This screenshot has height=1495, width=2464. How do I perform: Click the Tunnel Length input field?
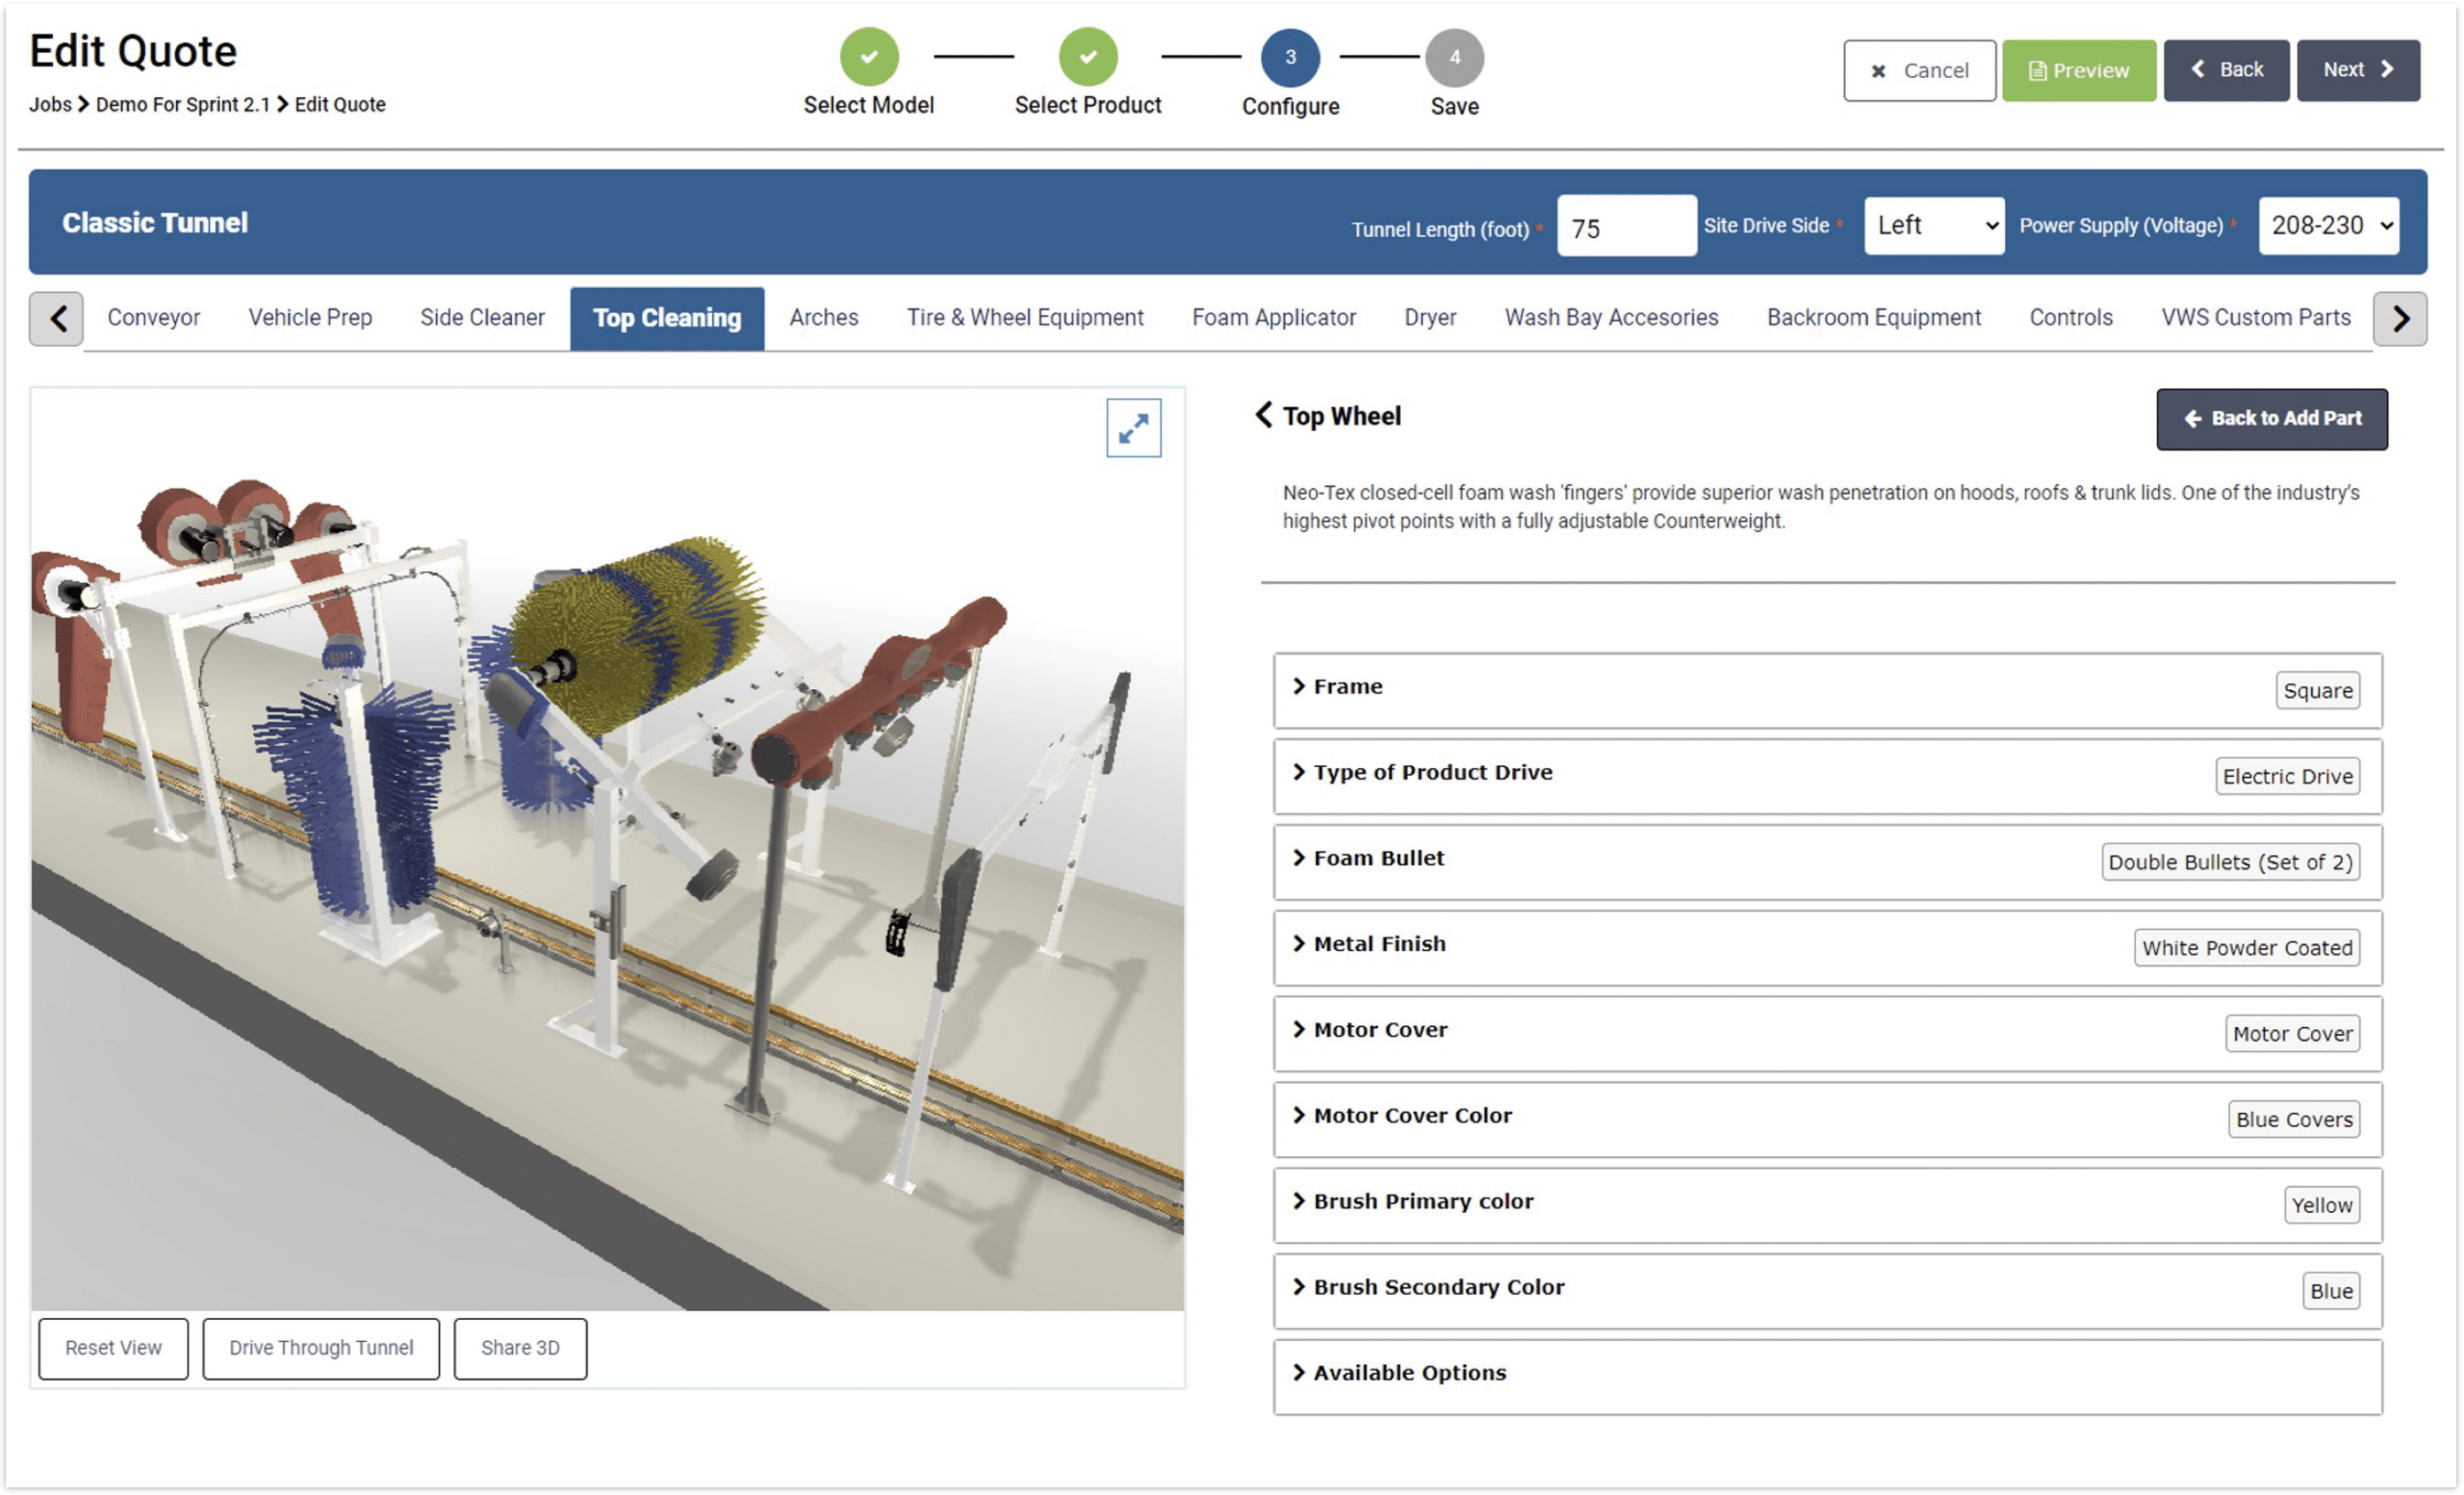click(x=1625, y=228)
